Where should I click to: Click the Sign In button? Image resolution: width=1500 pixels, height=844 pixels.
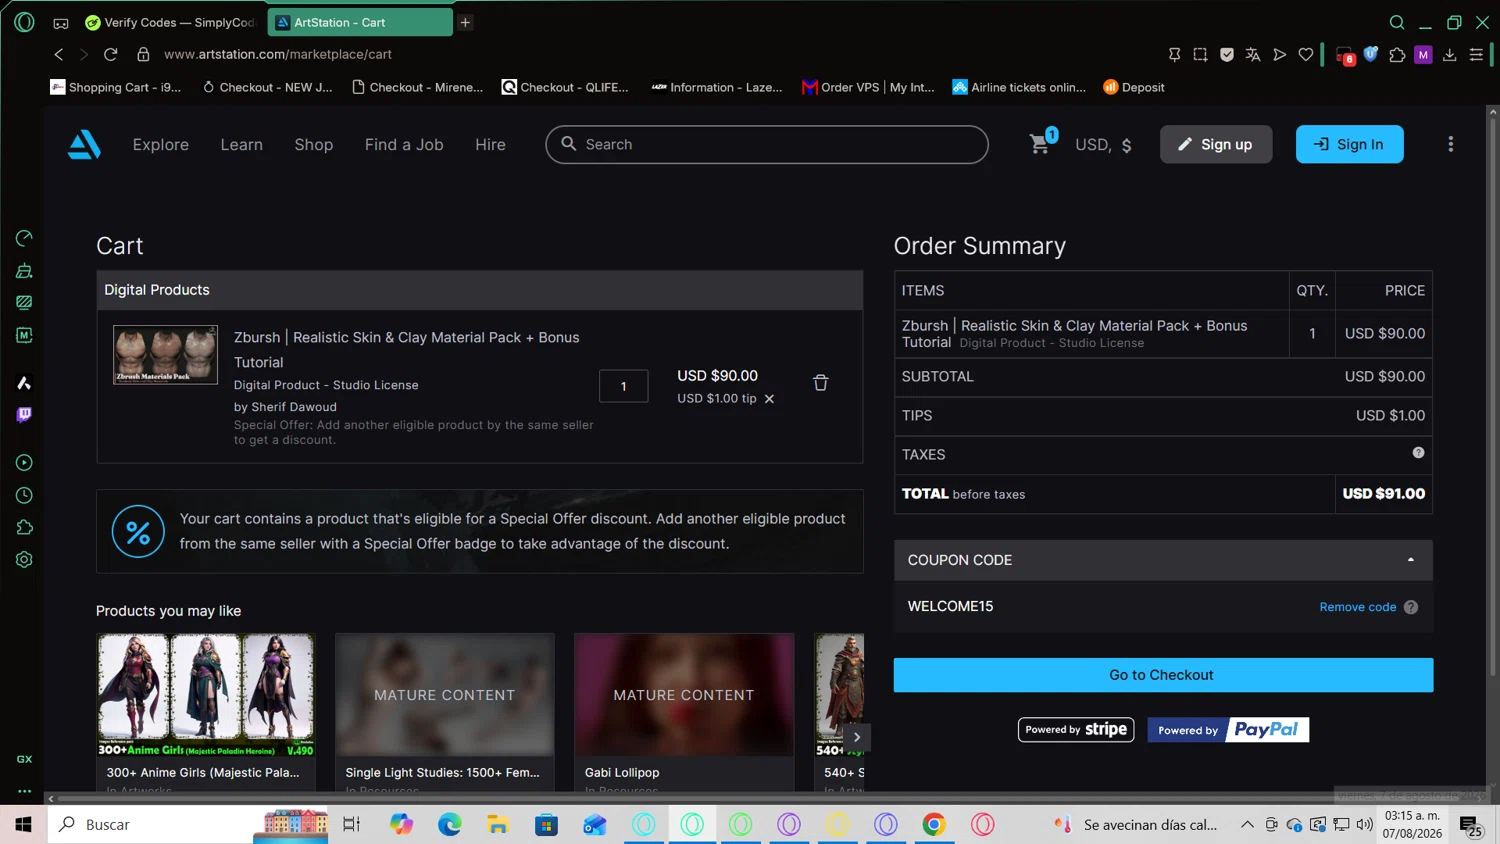tap(1350, 144)
